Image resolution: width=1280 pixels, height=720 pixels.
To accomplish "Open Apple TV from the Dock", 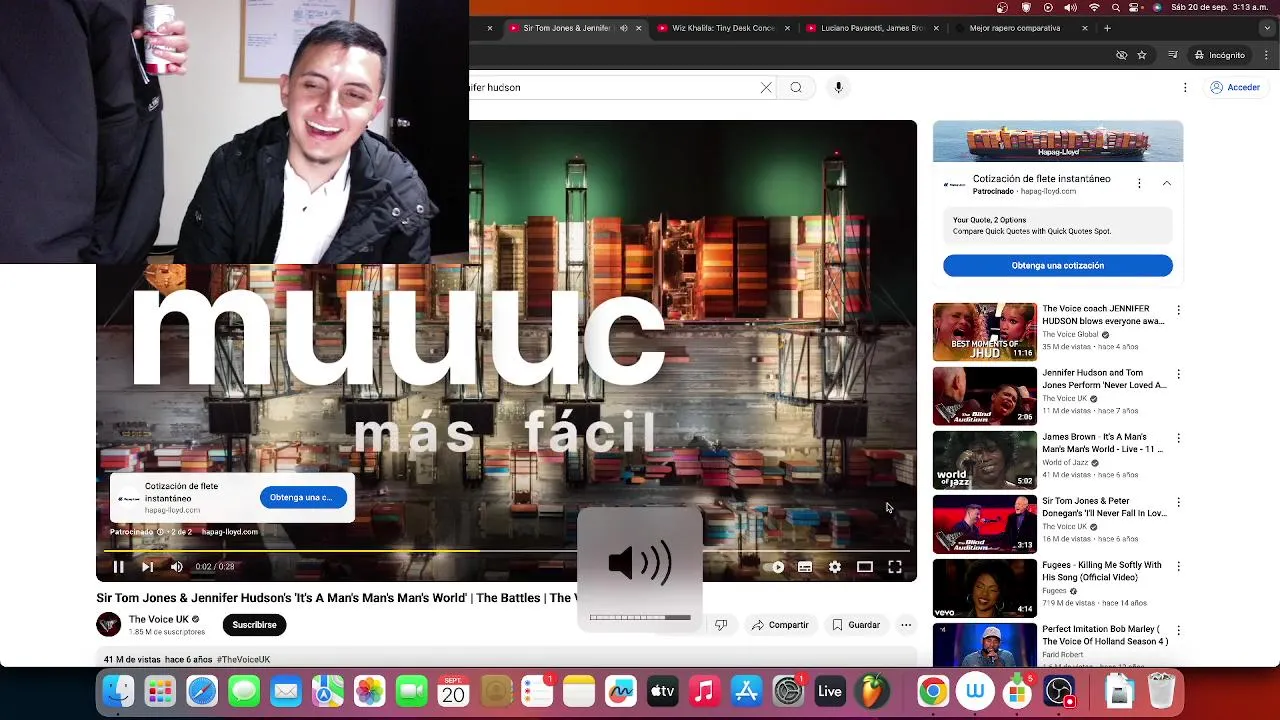I will 663,691.
